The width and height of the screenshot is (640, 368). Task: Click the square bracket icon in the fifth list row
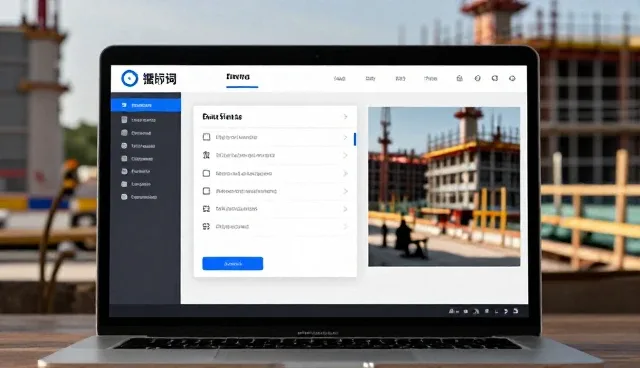click(x=207, y=209)
